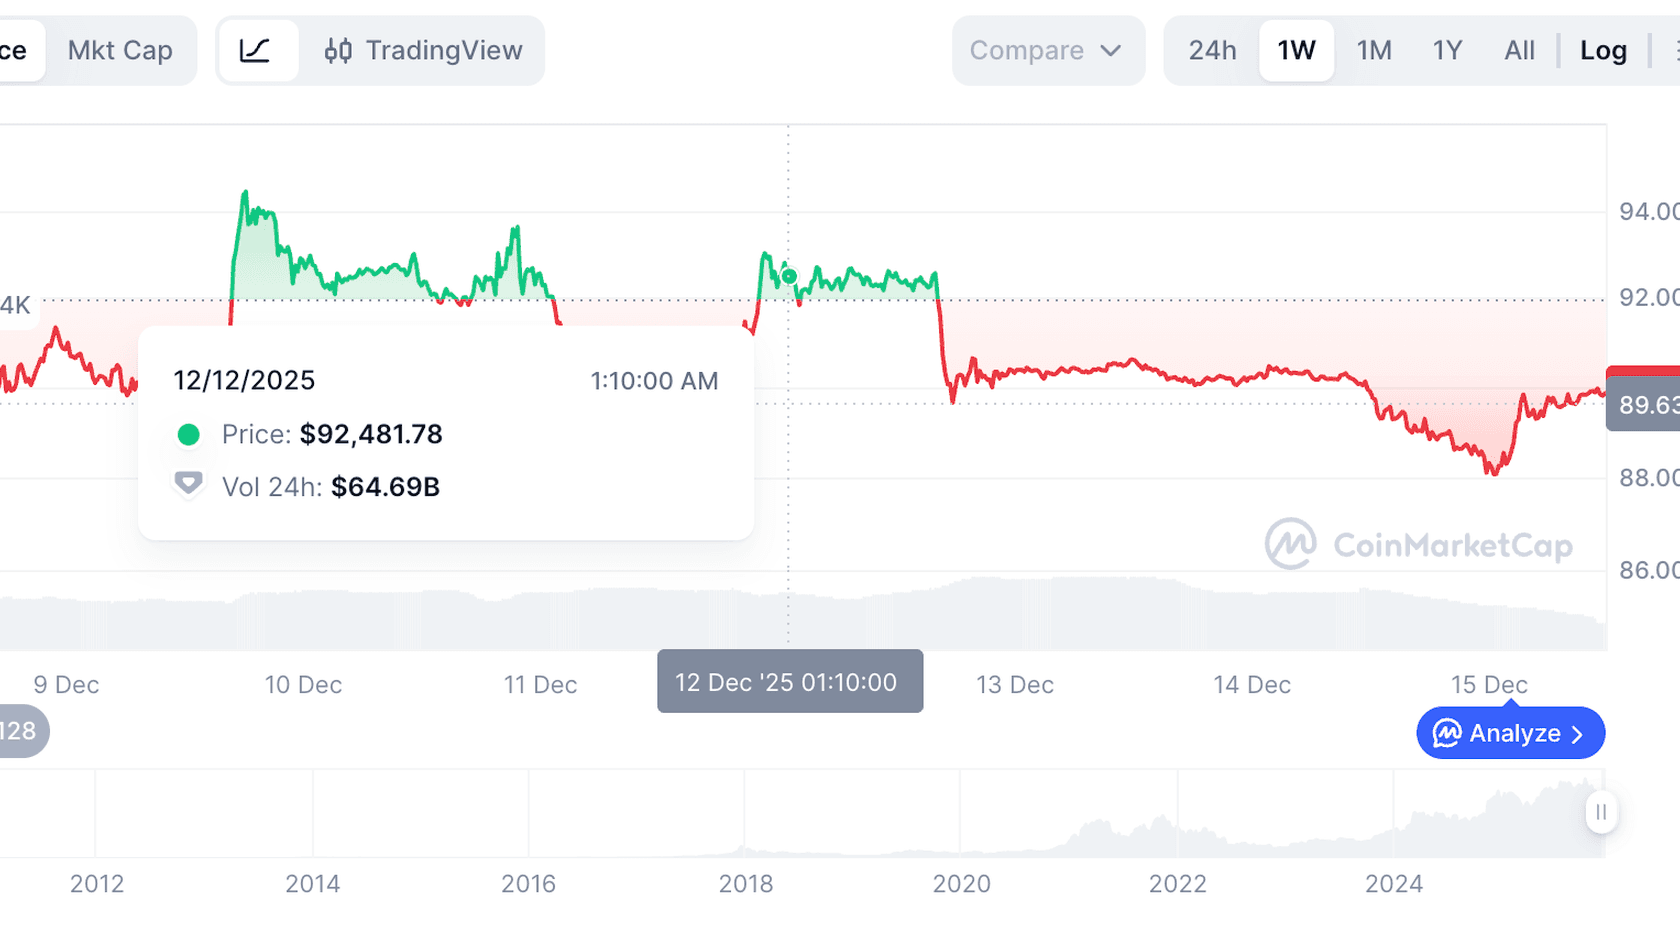Select the line chart icon
The height and width of the screenshot is (944, 1680).
coord(258,50)
